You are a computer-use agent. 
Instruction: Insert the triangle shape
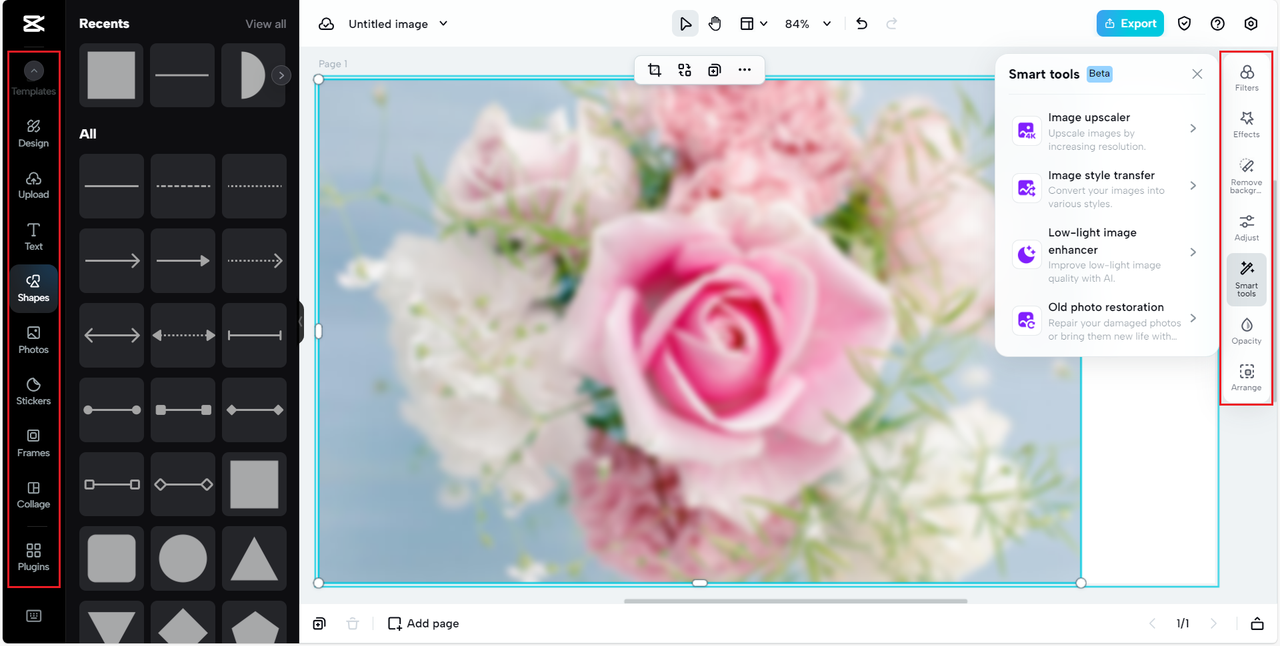pyautogui.click(x=254, y=558)
